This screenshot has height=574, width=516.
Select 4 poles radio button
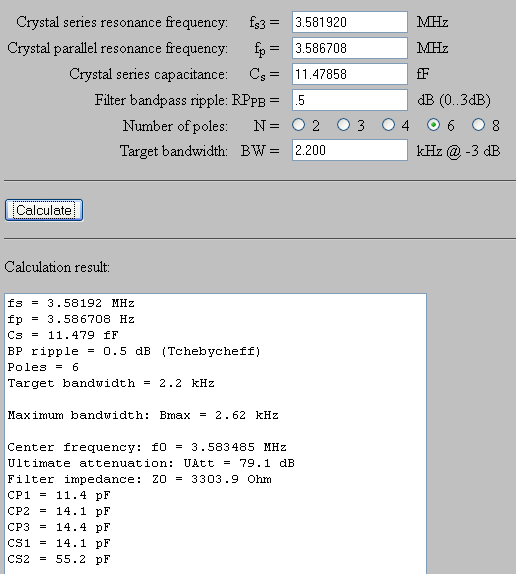tap(388, 125)
